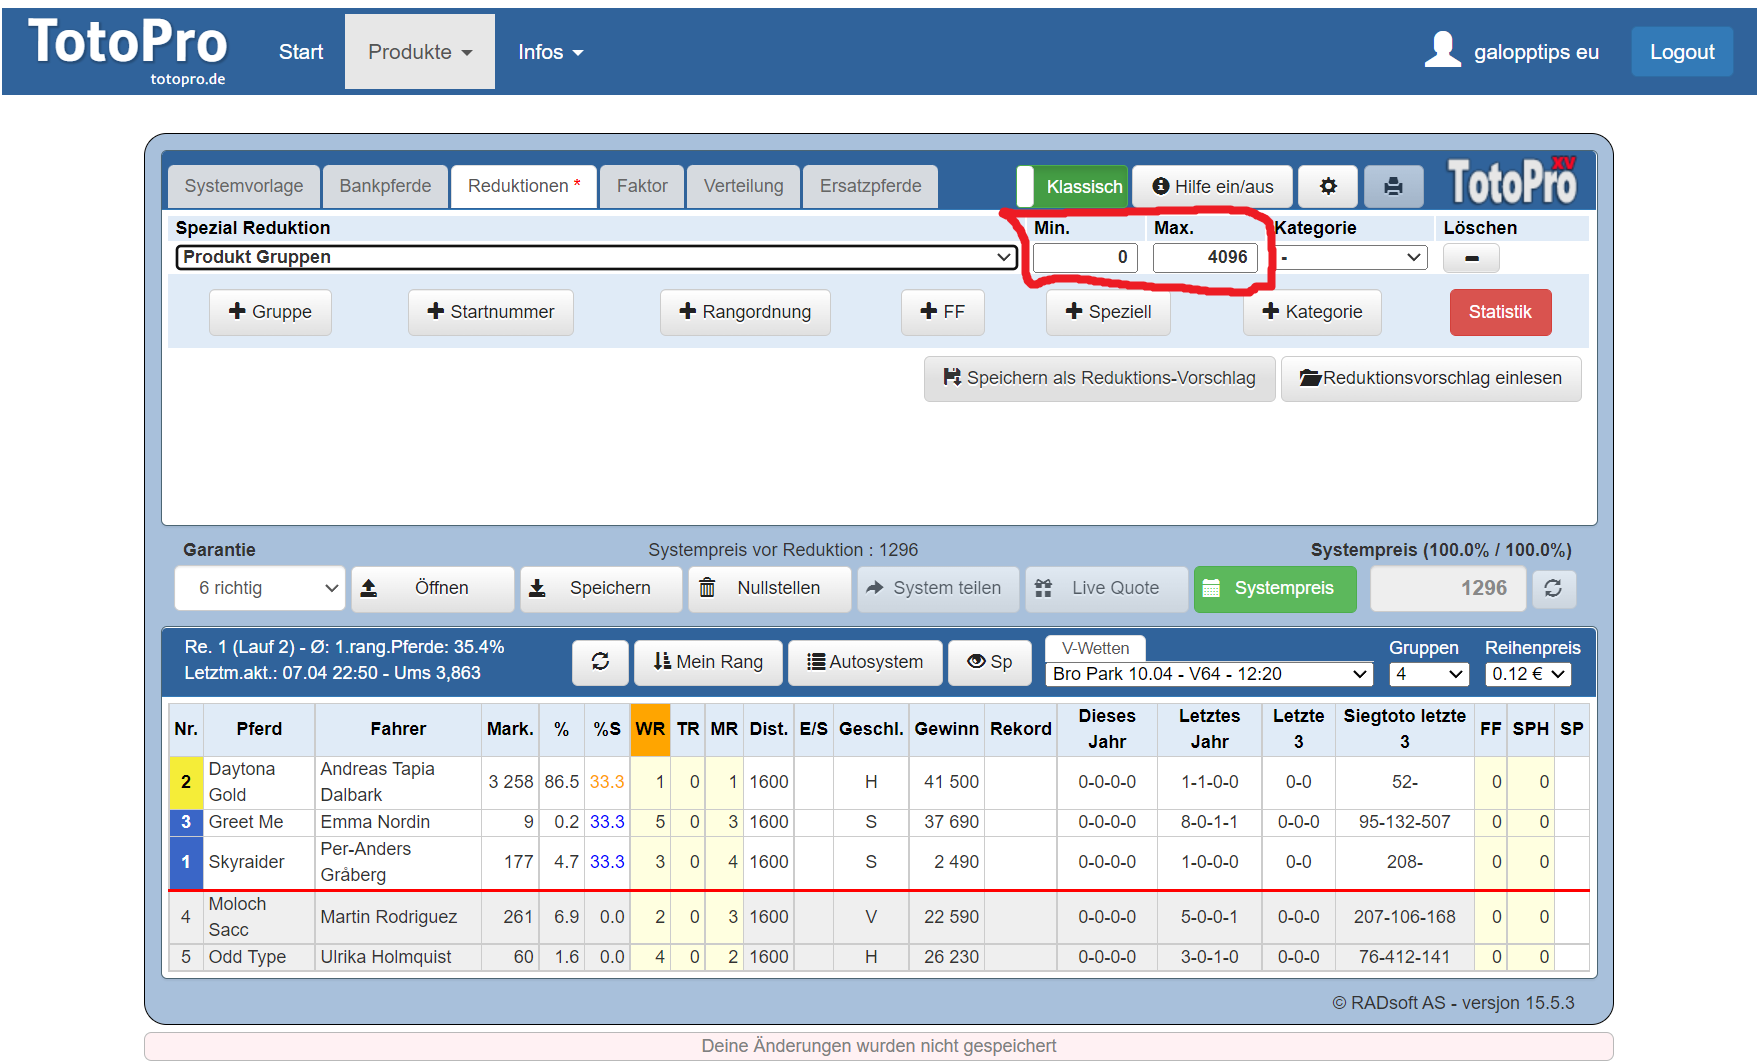Print using the printer icon button

(x=1393, y=186)
